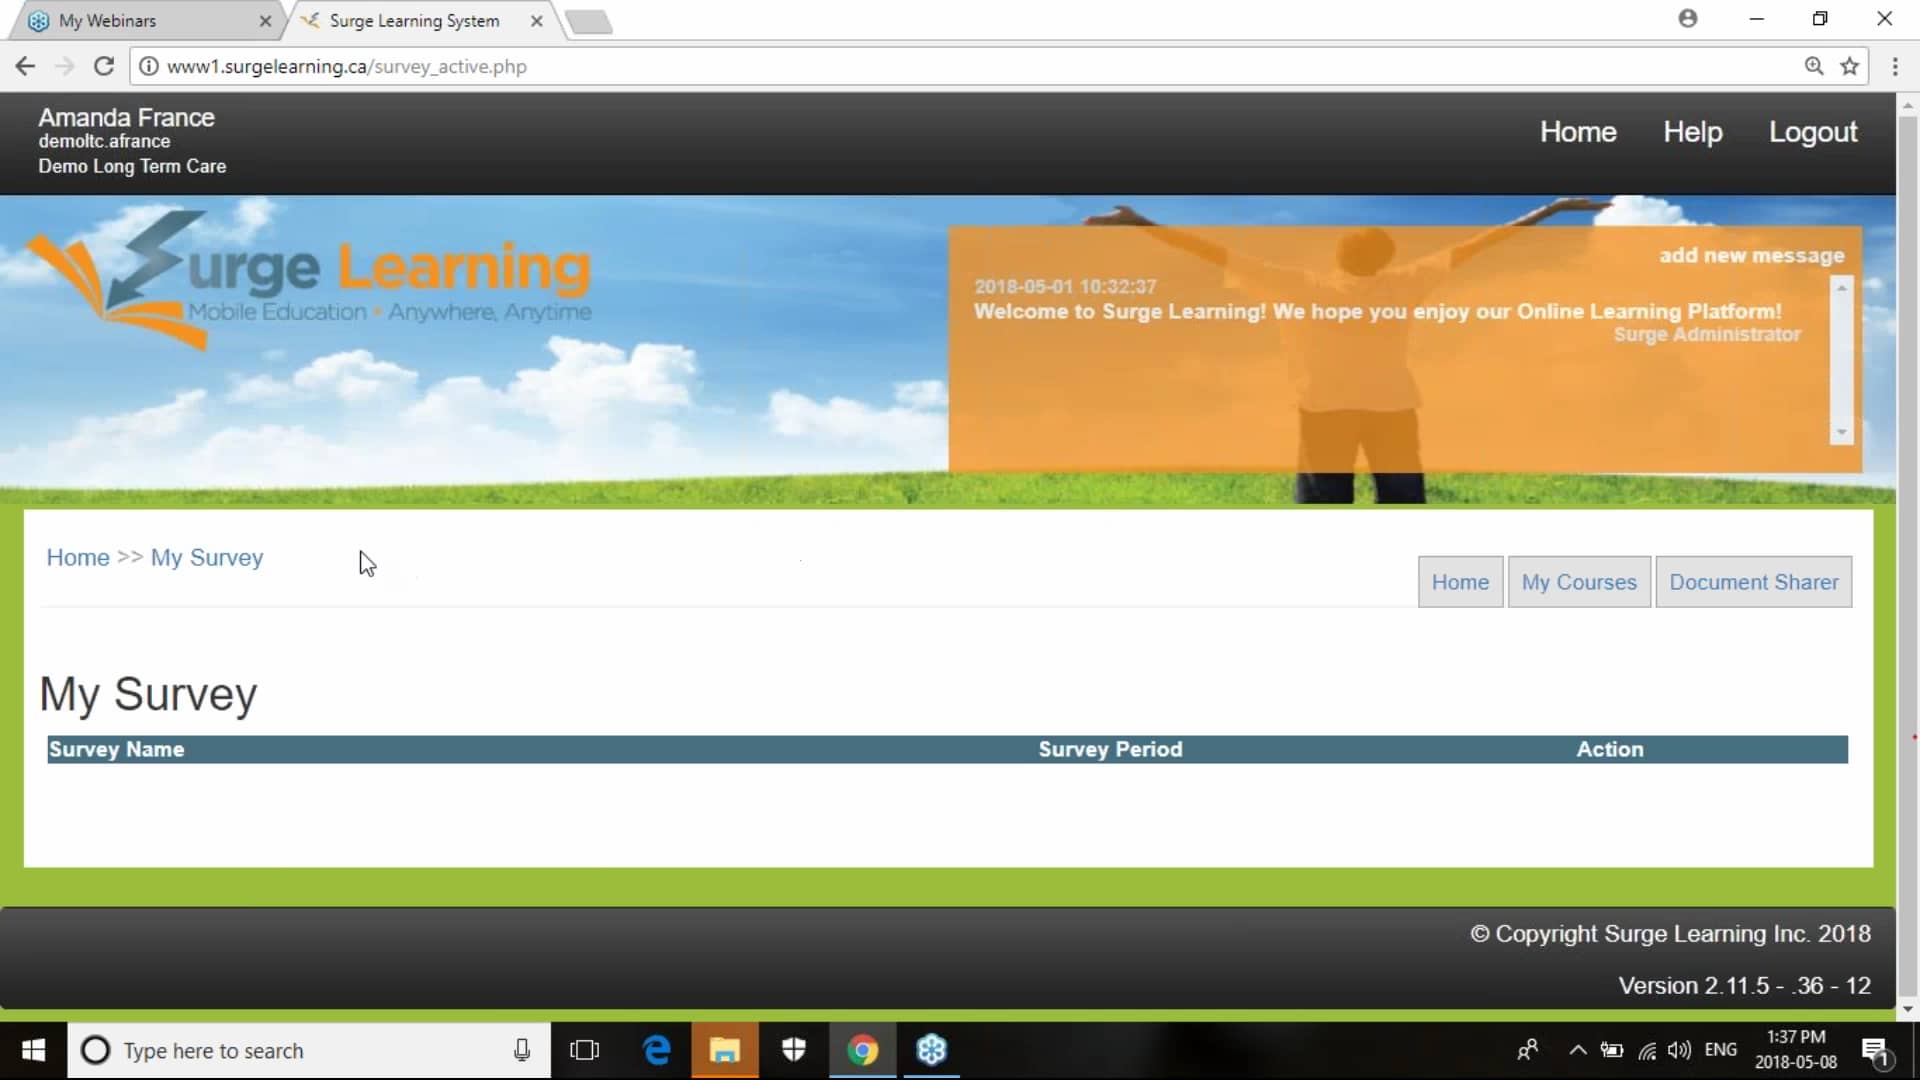The image size is (1920, 1080).
Task: Click the search input field in taskbar
Action: 307,1051
